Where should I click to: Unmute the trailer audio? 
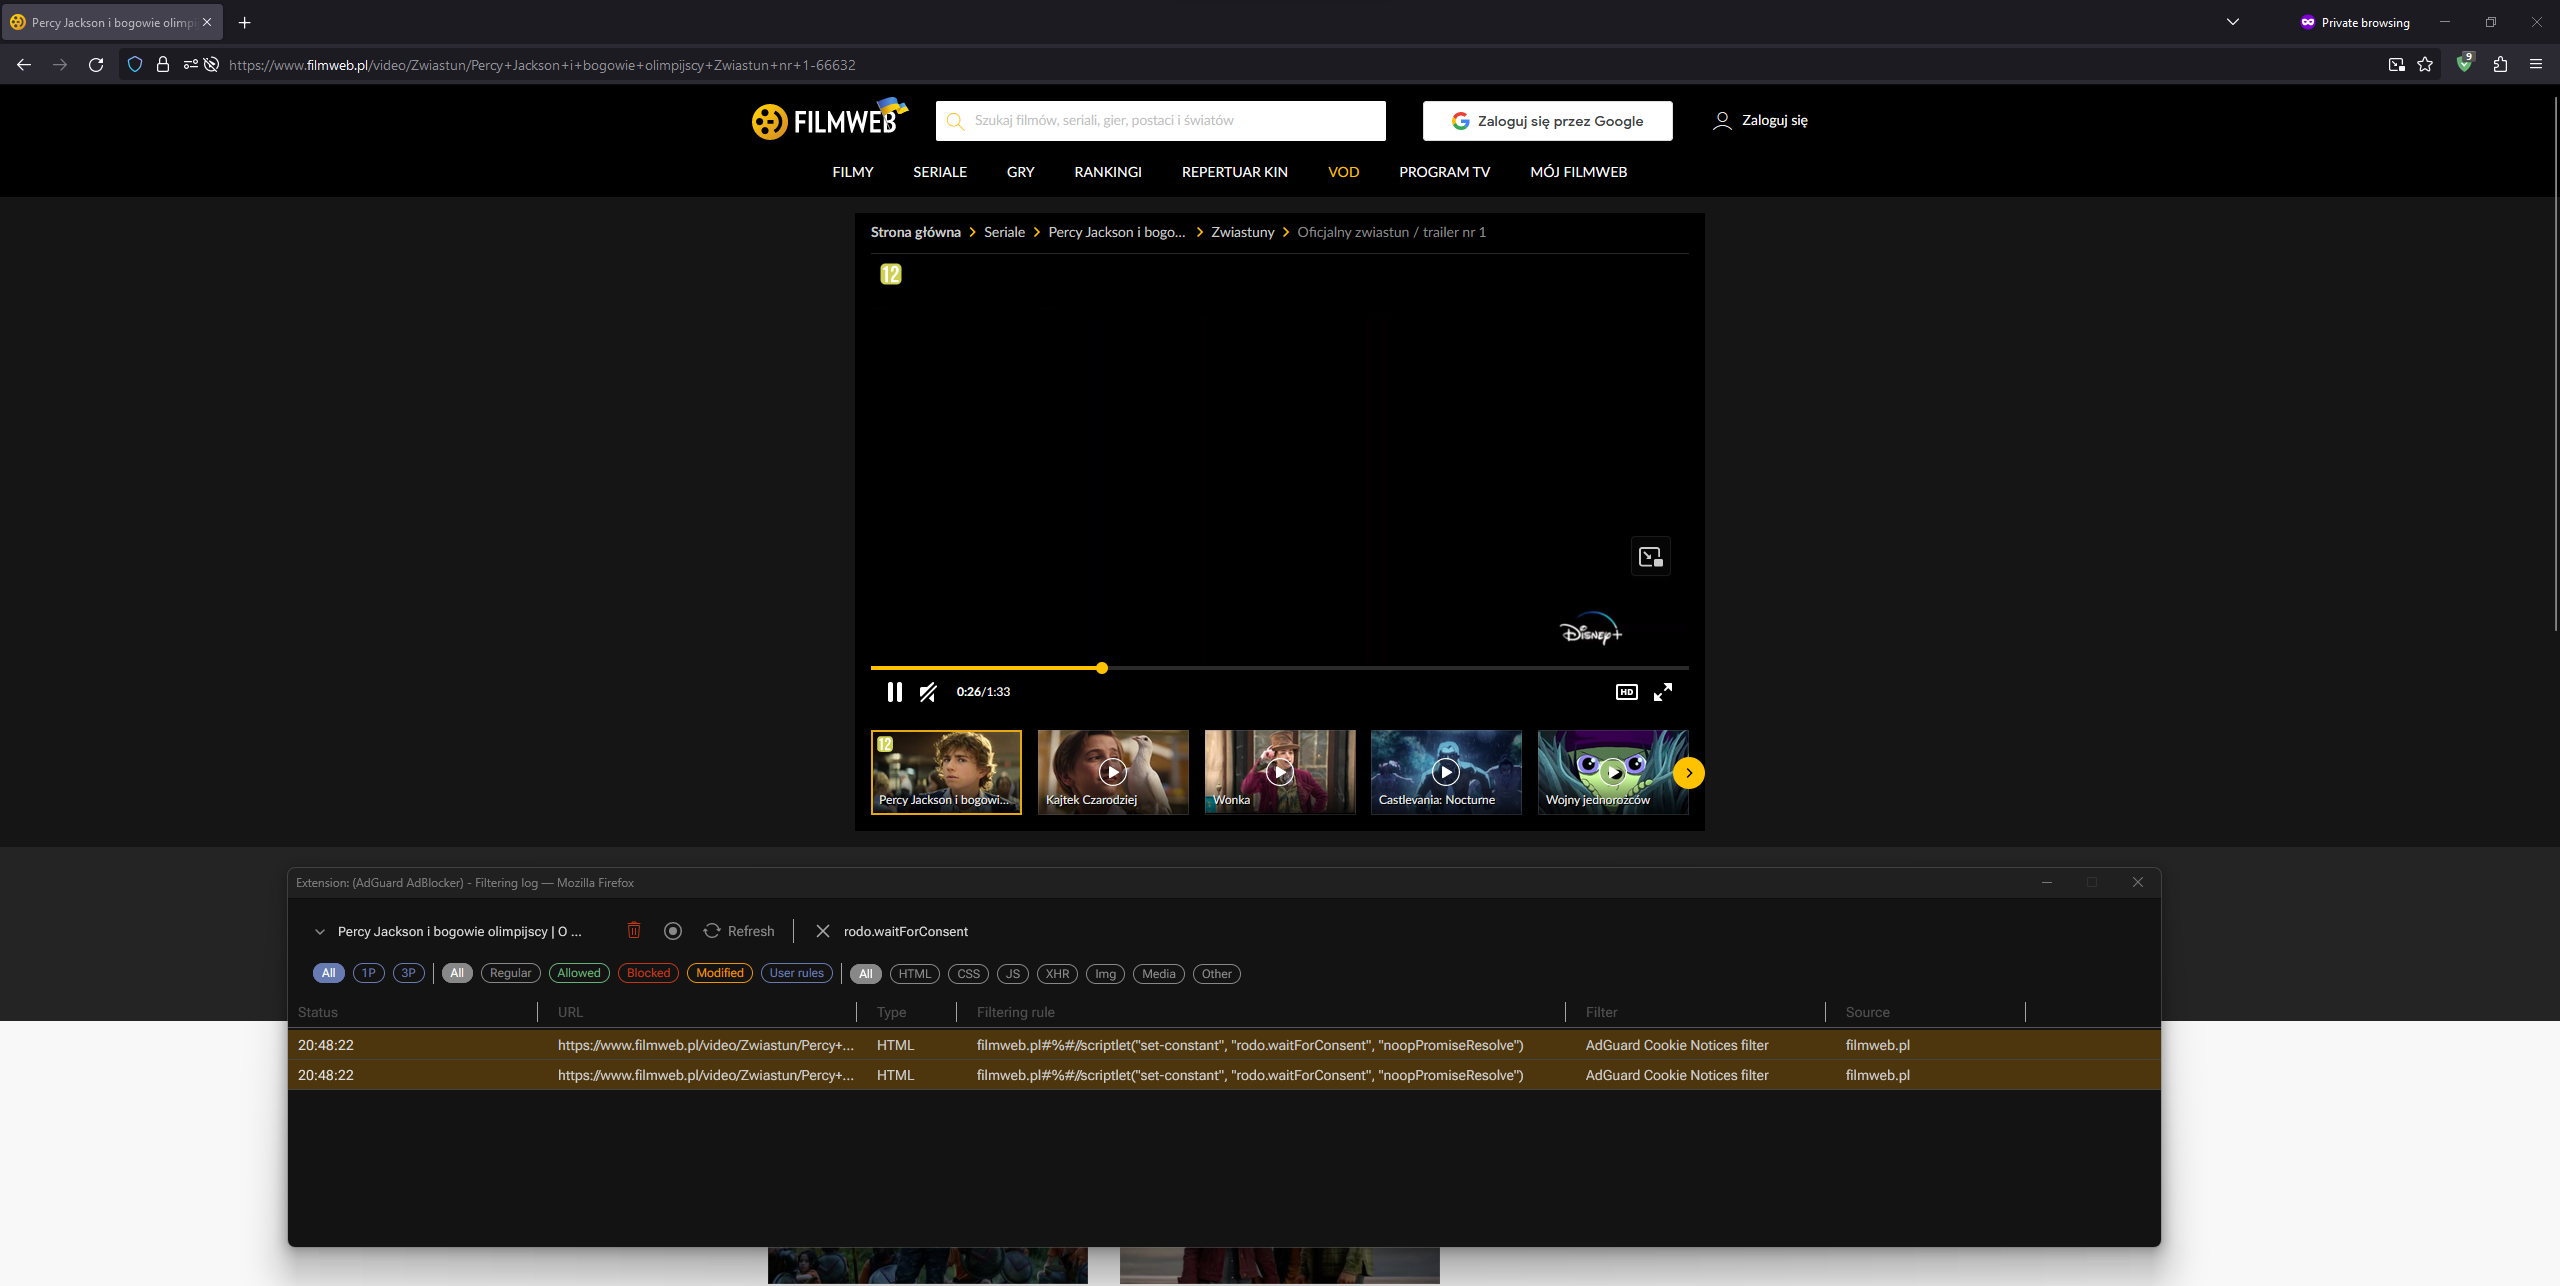pyautogui.click(x=928, y=691)
